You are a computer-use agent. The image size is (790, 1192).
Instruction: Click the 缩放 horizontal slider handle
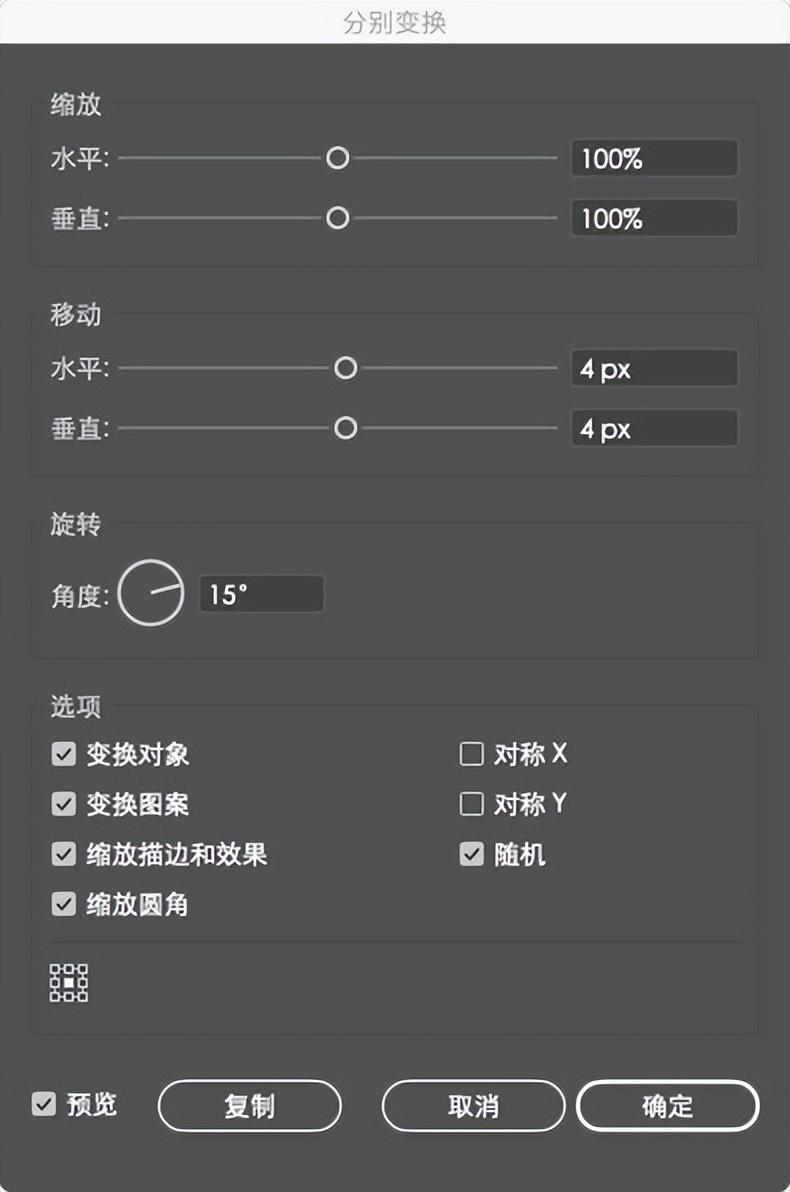tap(338, 158)
